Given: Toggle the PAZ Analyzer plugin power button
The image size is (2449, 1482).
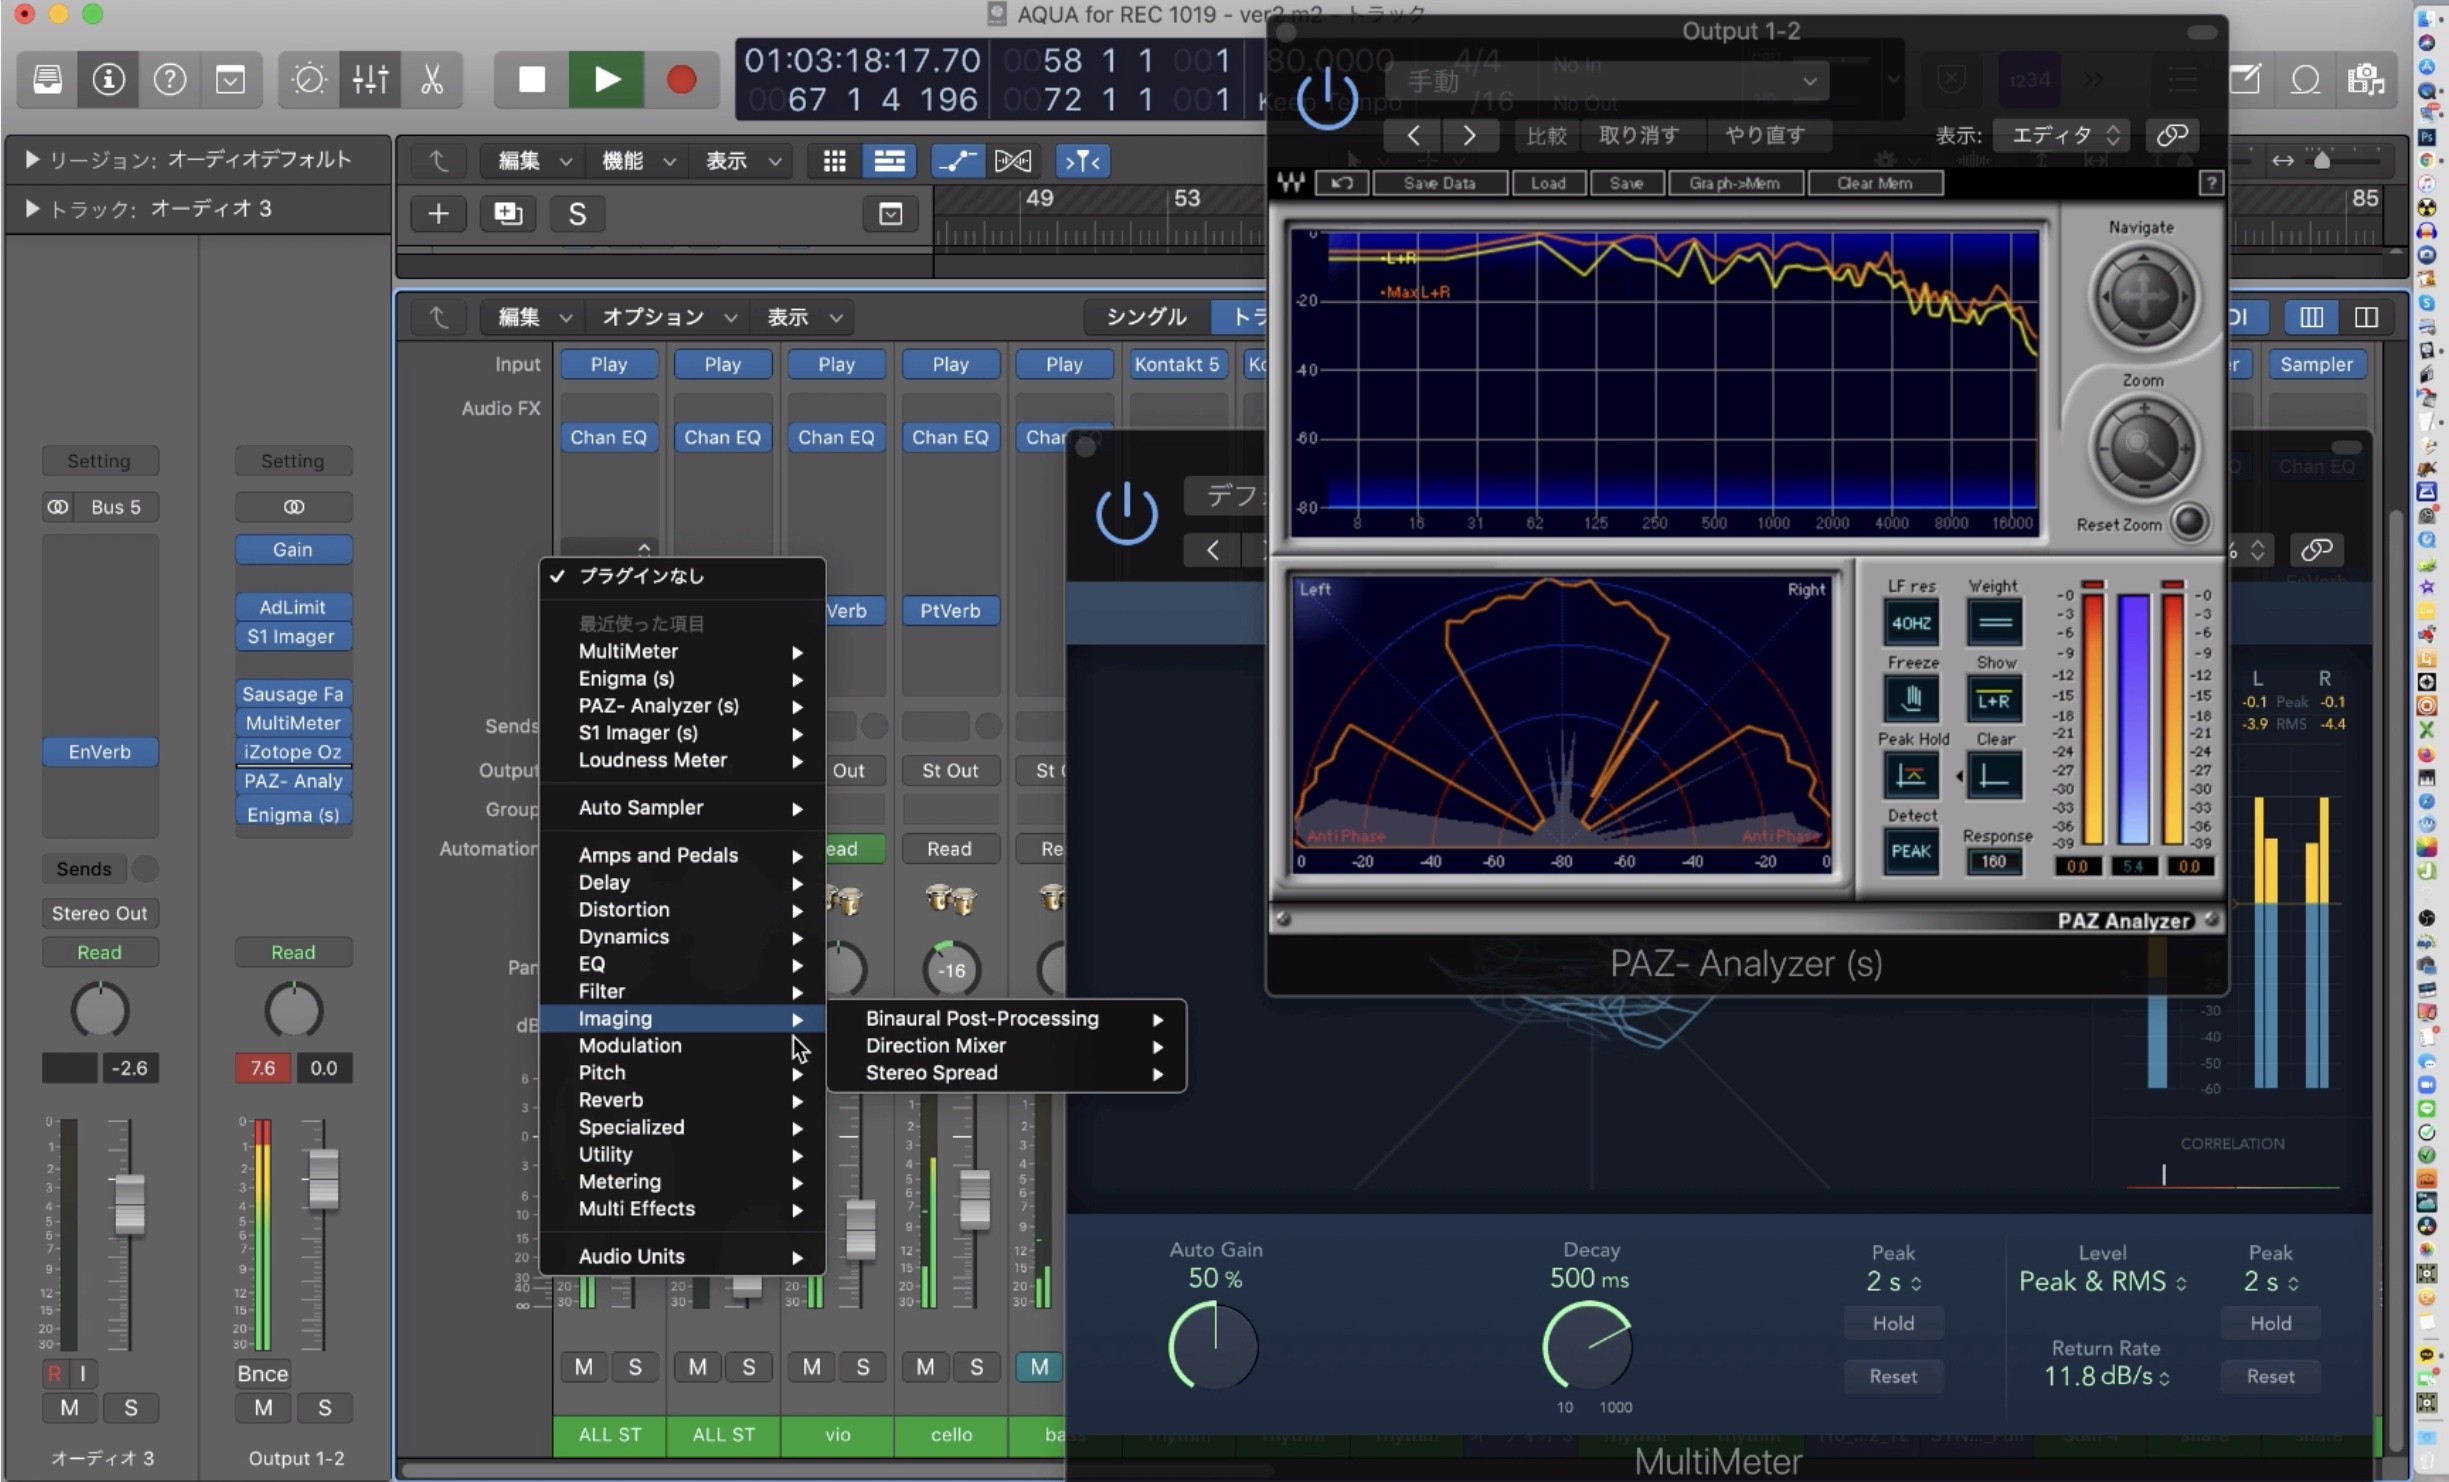Looking at the screenshot, I should [x=1327, y=99].
